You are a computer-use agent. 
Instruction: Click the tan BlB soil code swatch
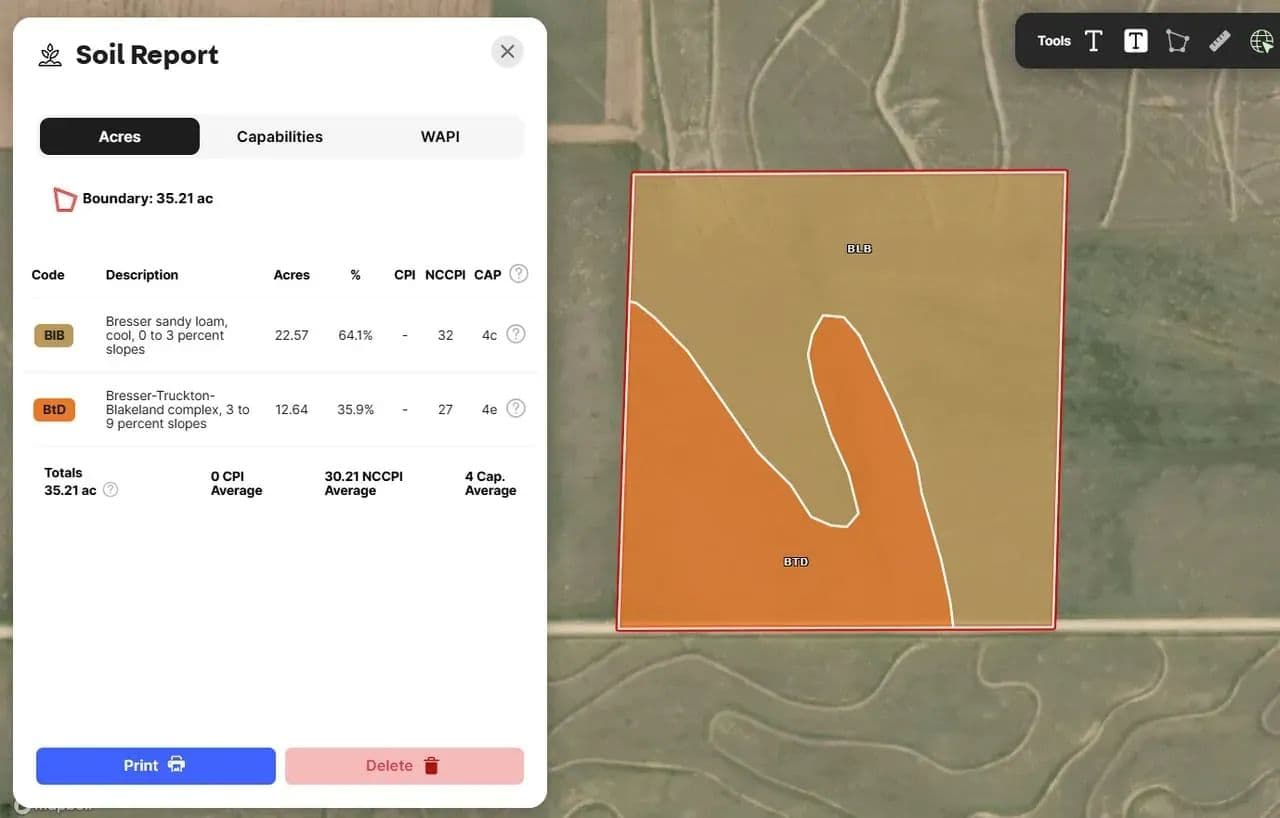pos(54,335)
